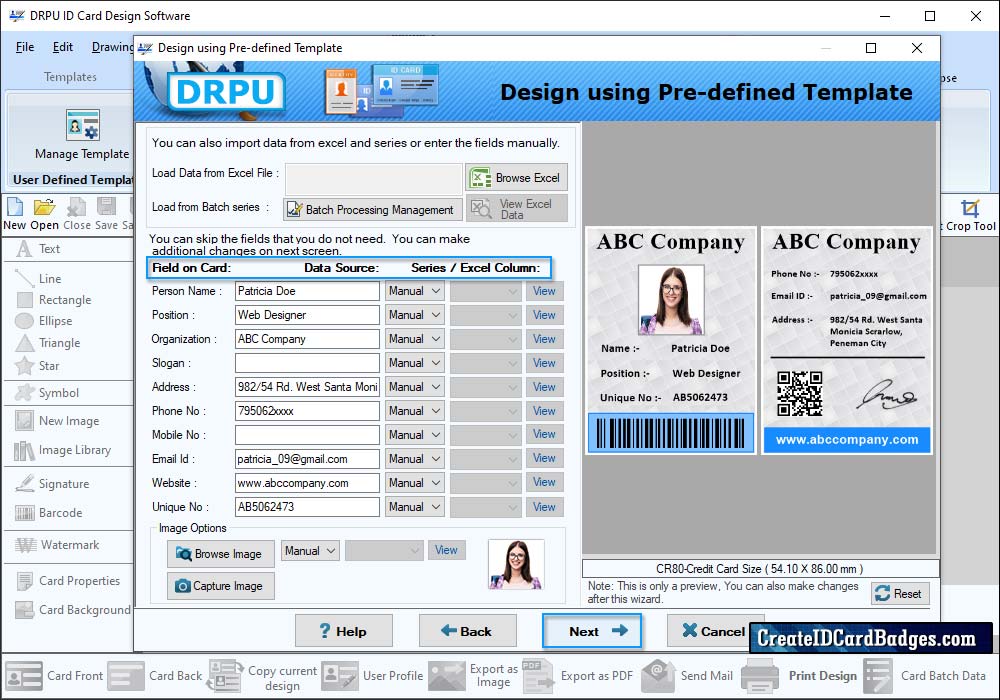Click Export as PDF
This screenshot has width=1000, height=700.
click(x=578, y=676)
